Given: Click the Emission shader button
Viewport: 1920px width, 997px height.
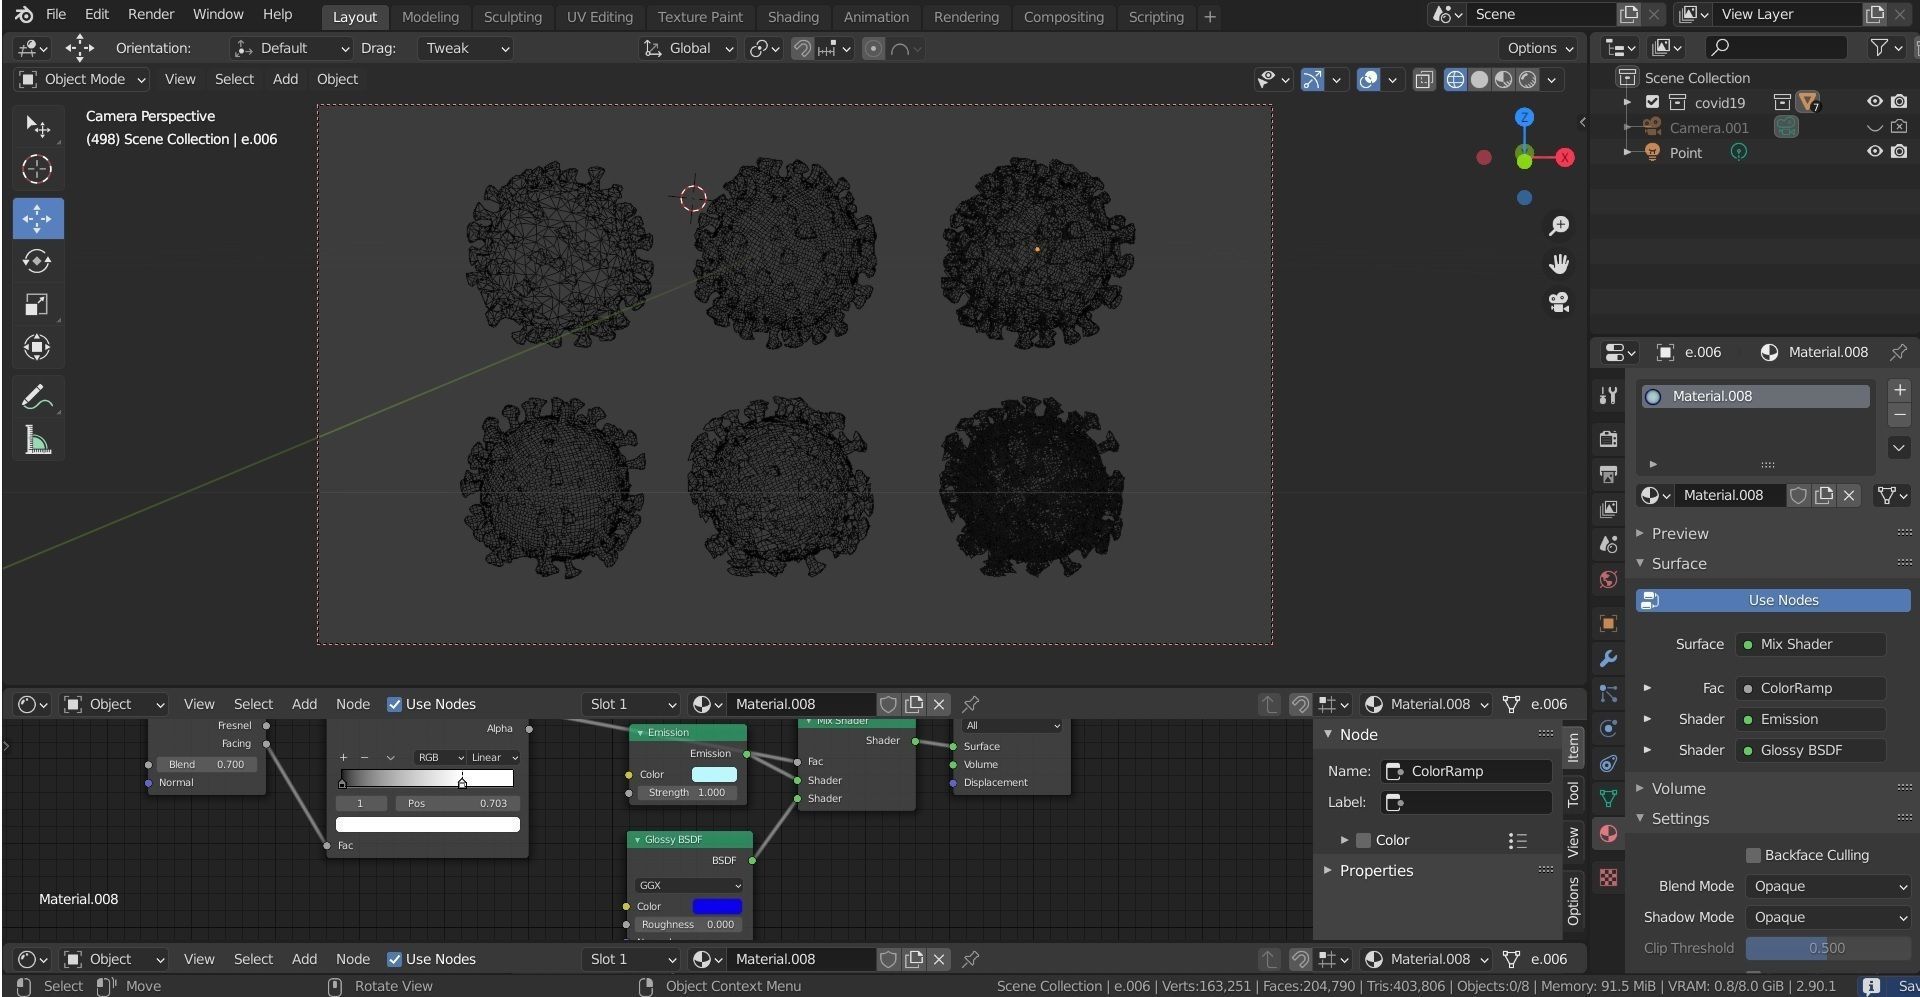Looking at the screenshot, I should (1810, 719).
